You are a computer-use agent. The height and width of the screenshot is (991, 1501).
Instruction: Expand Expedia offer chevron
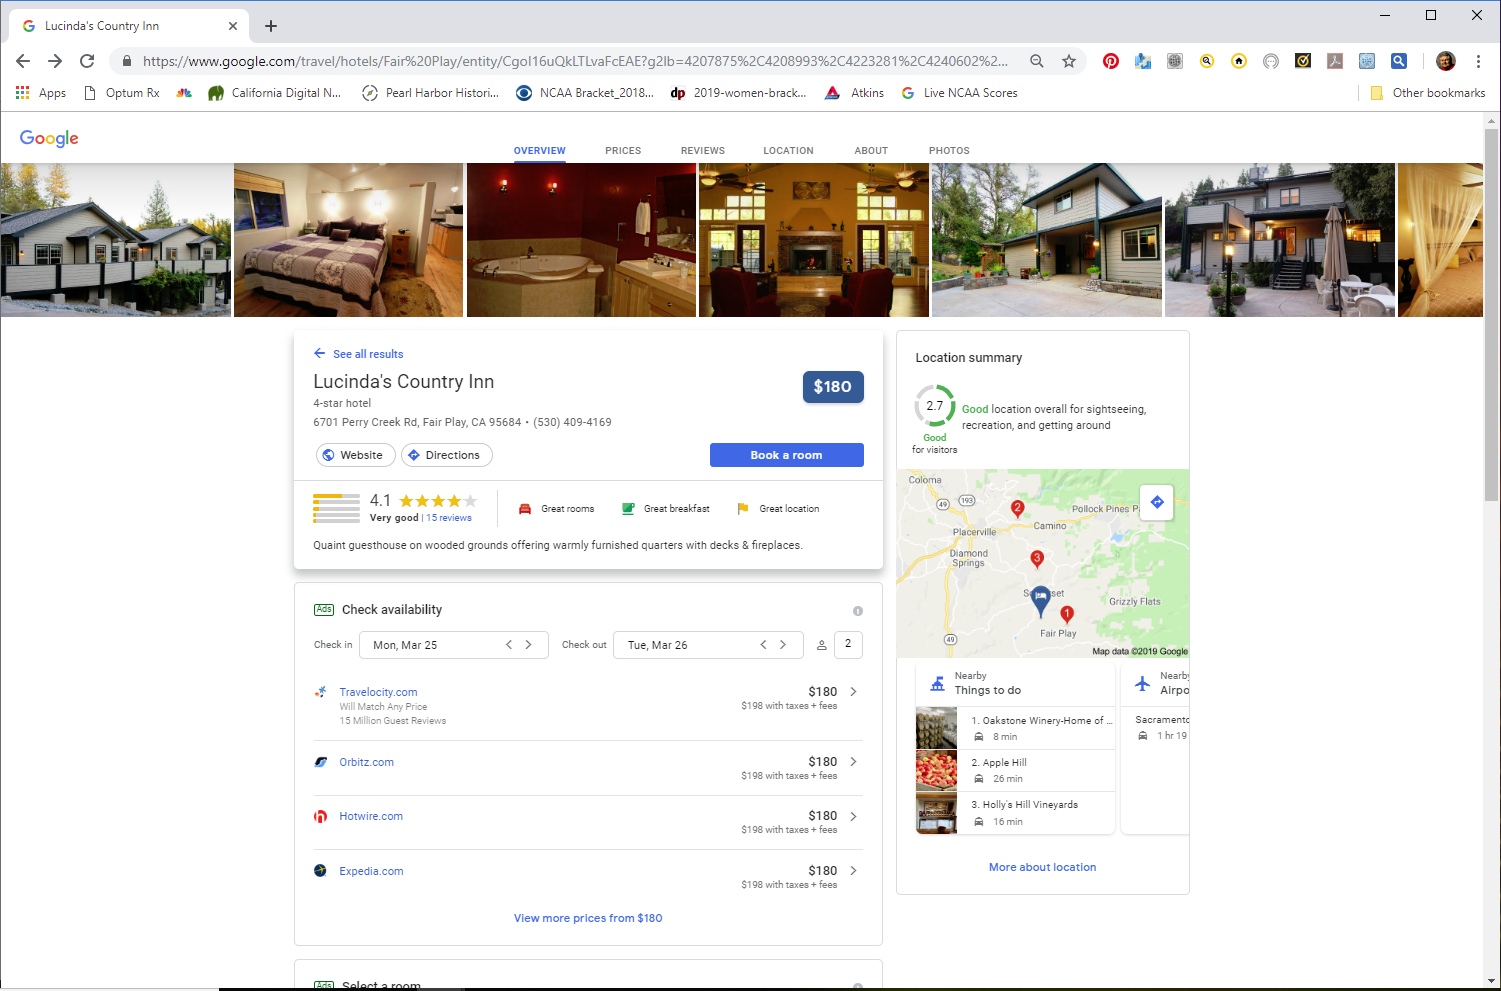[853, 871]
